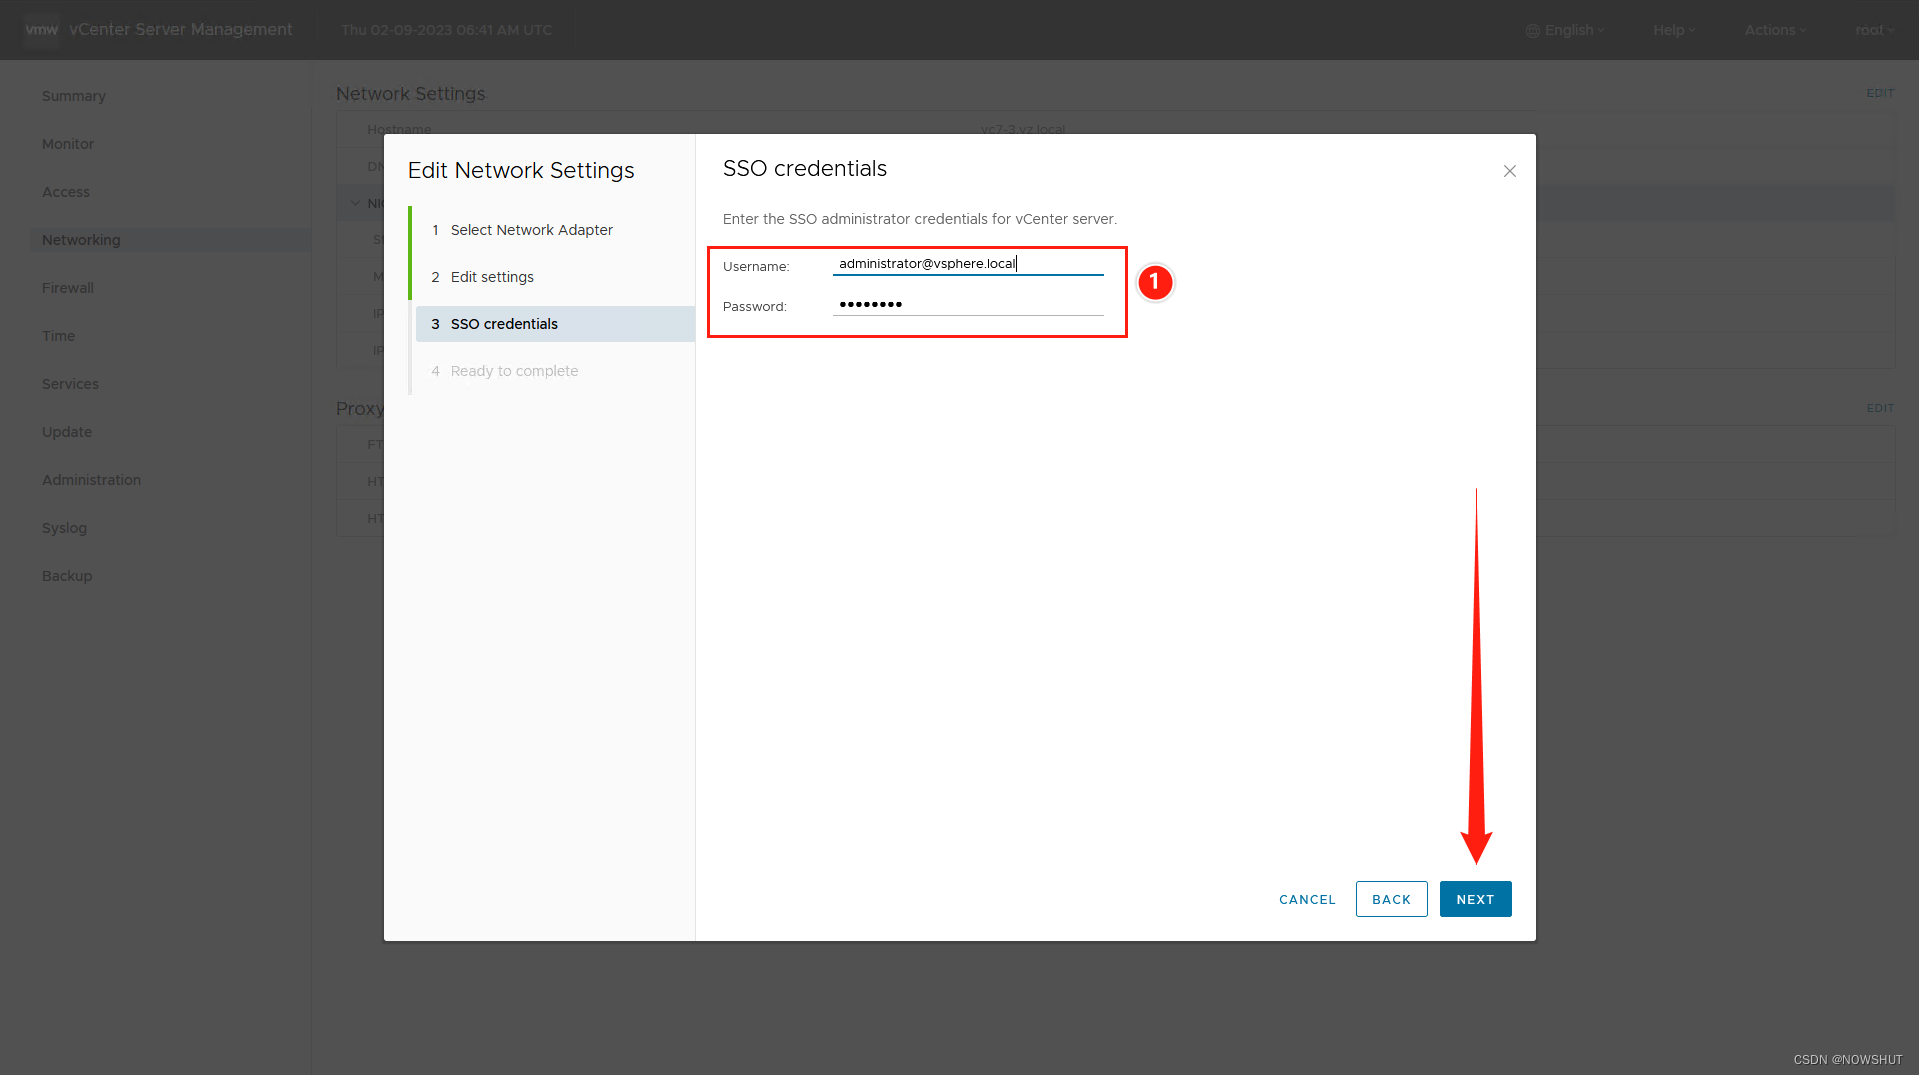Click the BACK button in the wizard
This screenshot has width=1919, height=1075.
point(1391,899)
